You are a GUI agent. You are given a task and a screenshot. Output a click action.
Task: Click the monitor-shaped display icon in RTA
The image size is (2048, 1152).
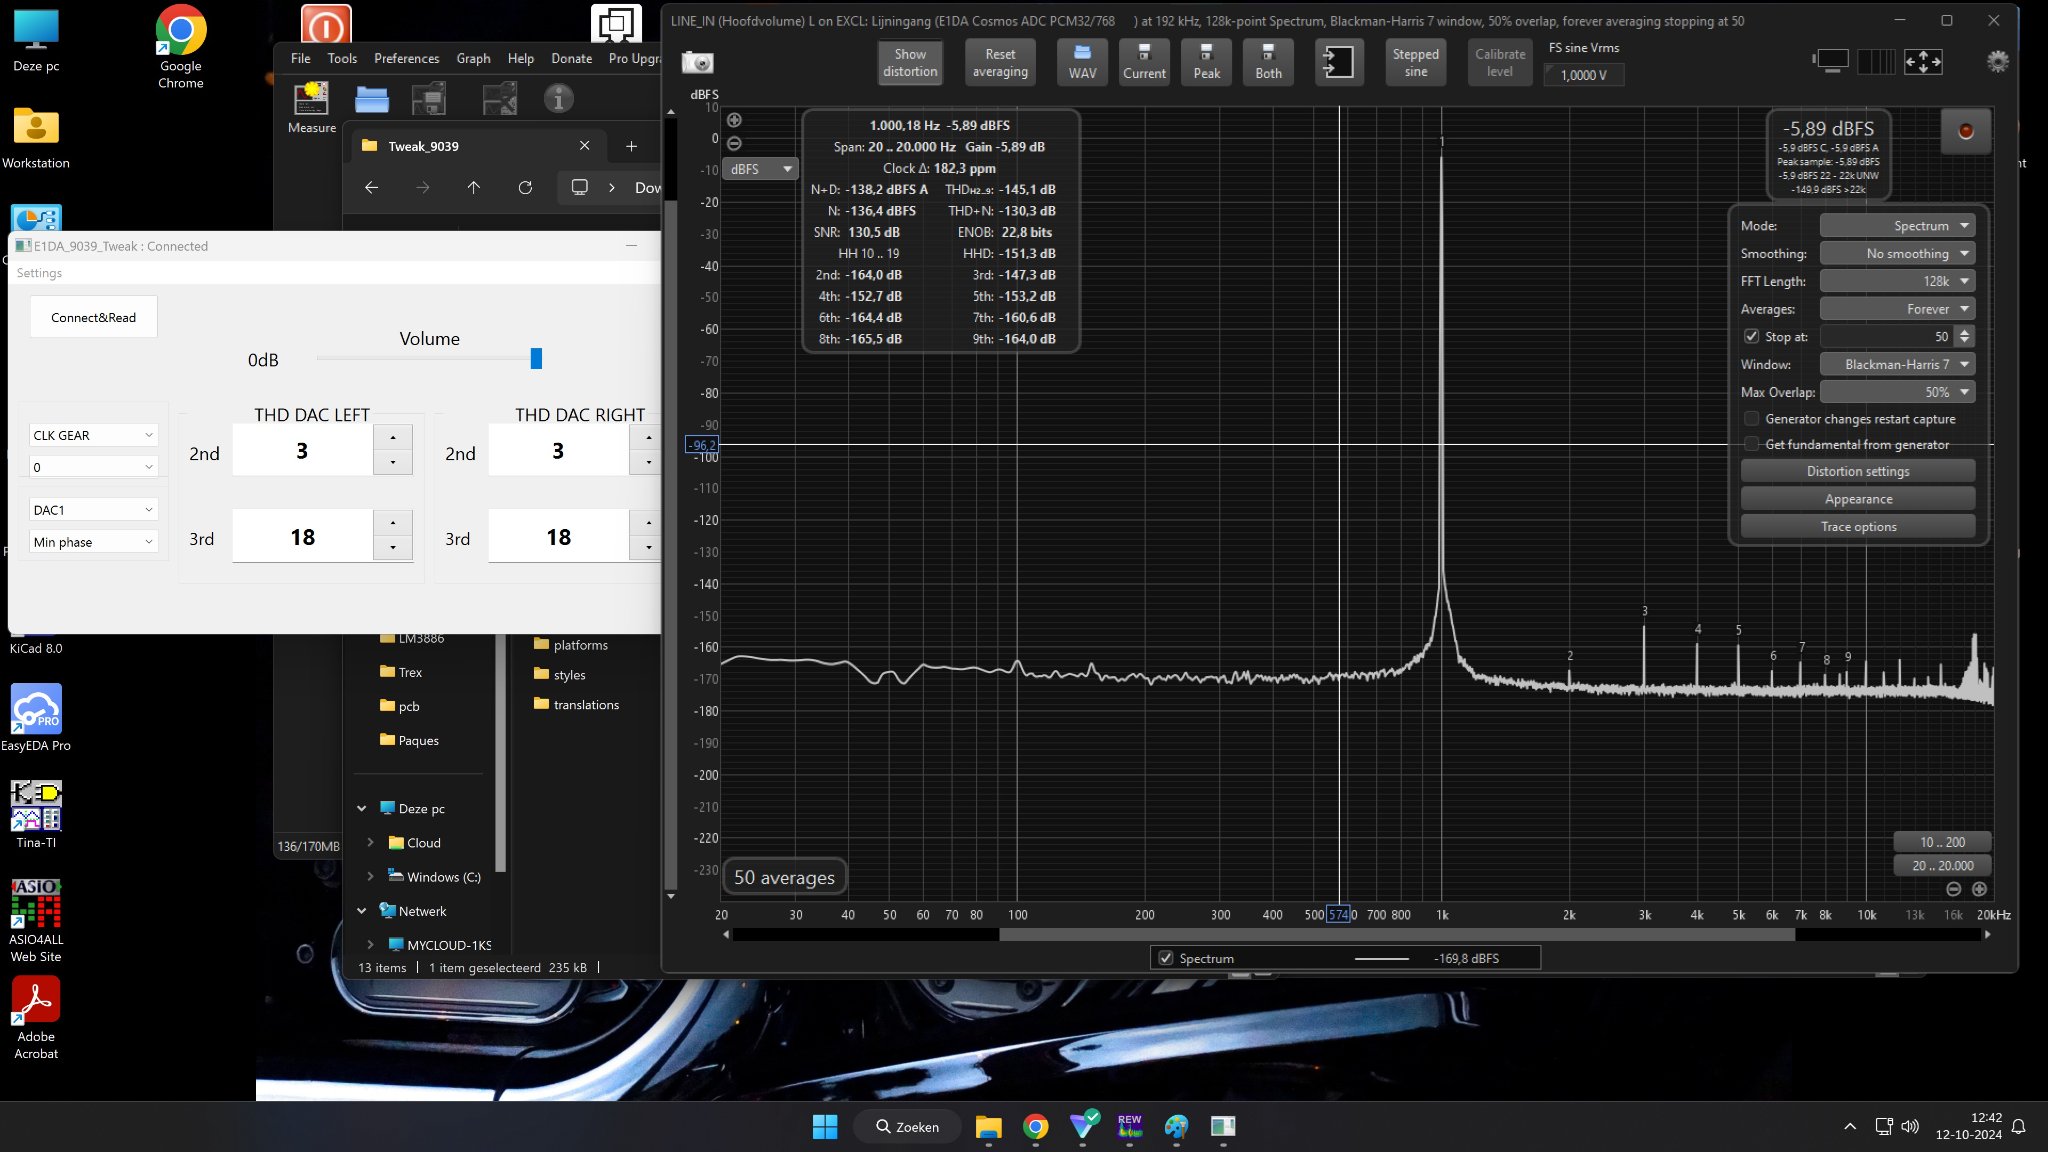[1830, 62]
